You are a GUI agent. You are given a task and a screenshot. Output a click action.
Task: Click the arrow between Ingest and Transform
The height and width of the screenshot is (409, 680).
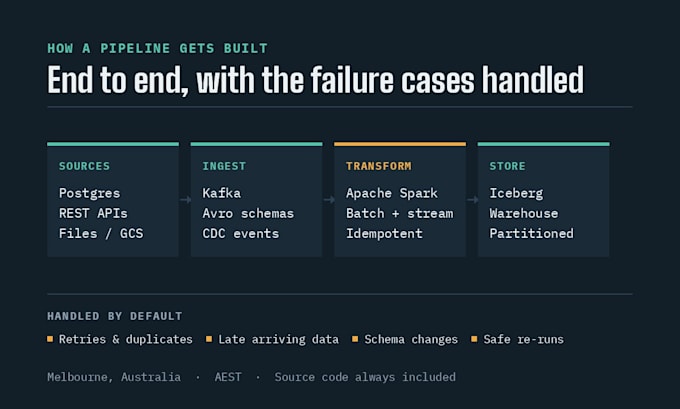(329, 200)
